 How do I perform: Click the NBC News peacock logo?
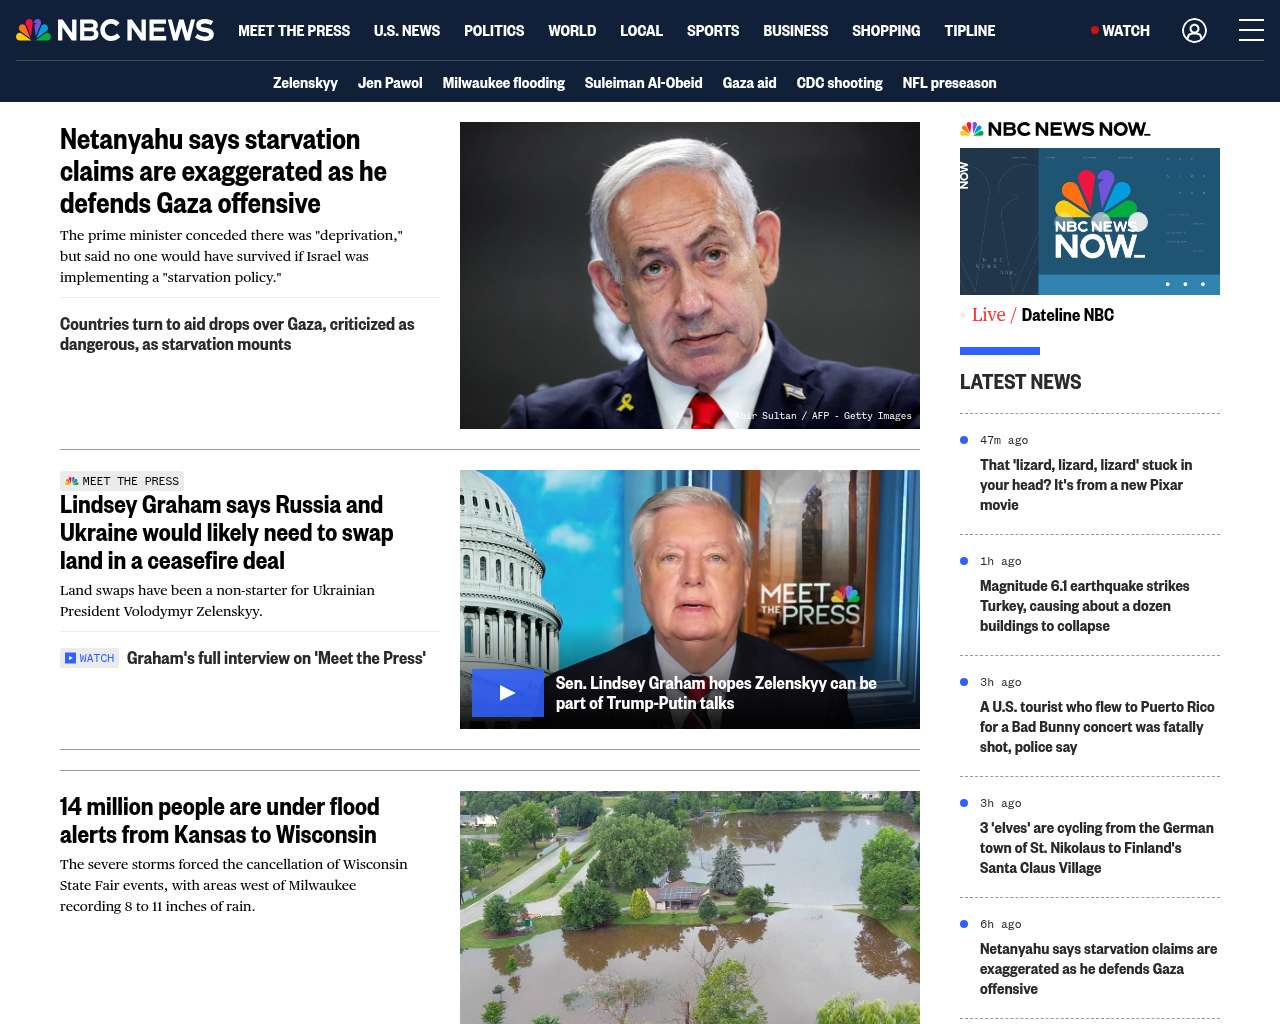pyautogui.click(x=115, y=30)
